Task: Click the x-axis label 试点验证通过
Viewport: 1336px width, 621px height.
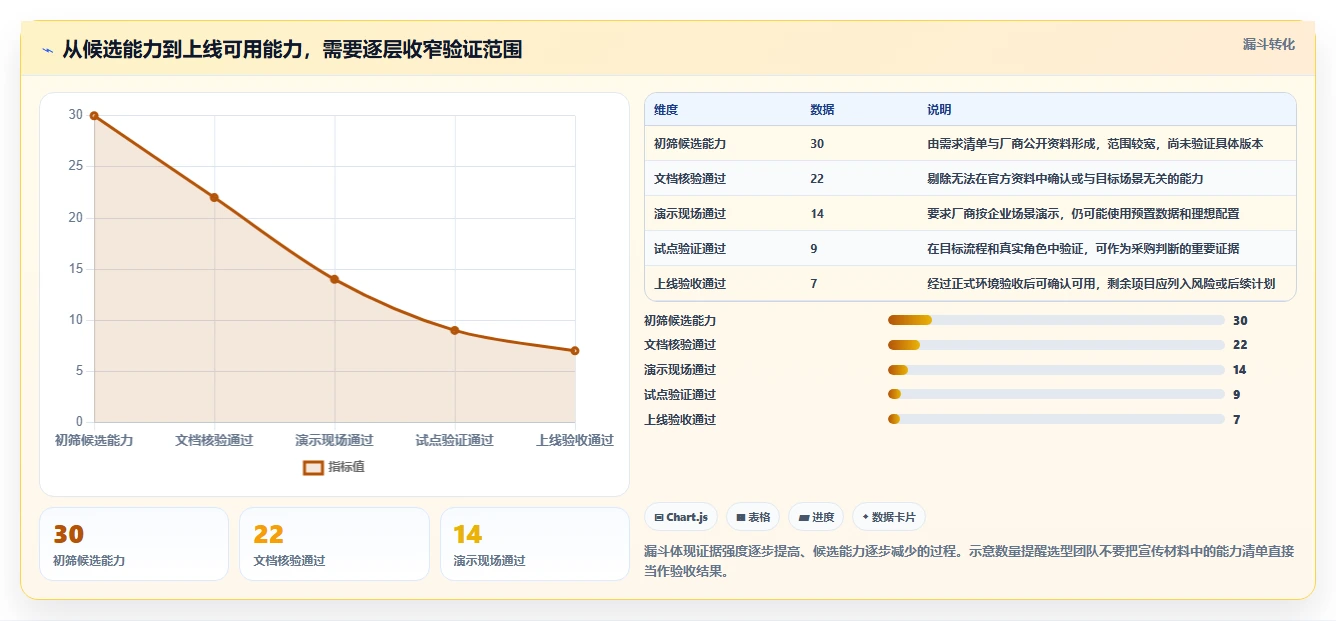Action: (x=455, y=440)
